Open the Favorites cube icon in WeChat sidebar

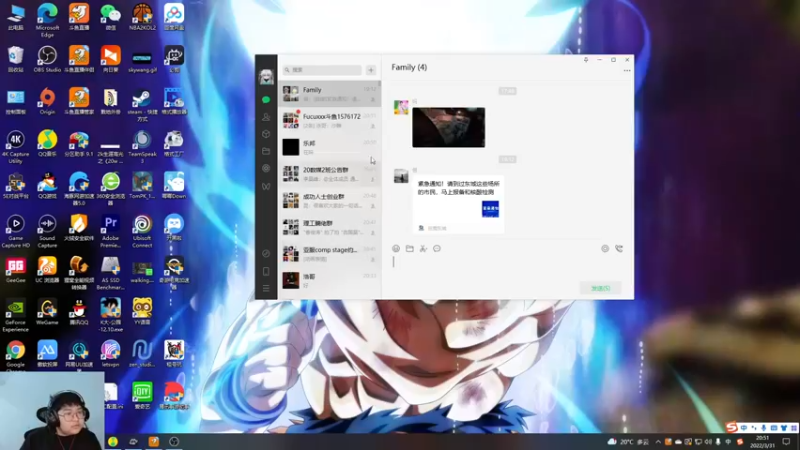tap(266, 134)
